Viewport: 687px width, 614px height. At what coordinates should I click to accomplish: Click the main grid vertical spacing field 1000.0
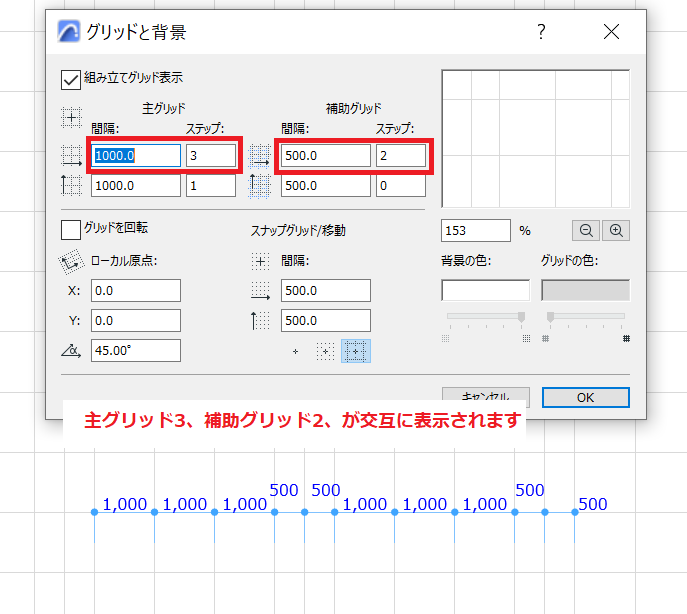[136, 185]
